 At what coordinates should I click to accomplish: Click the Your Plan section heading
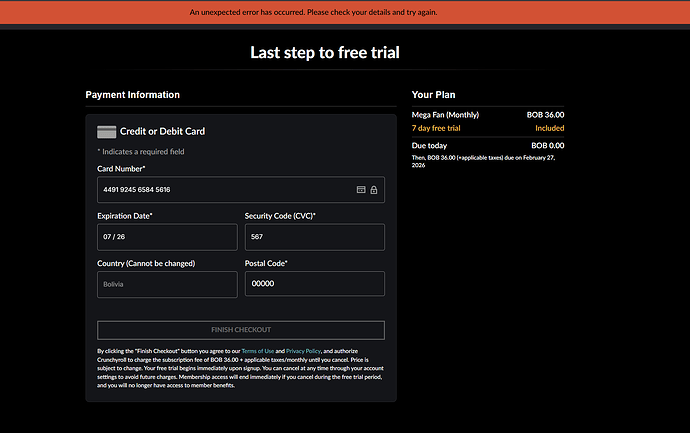click(435, 95)
